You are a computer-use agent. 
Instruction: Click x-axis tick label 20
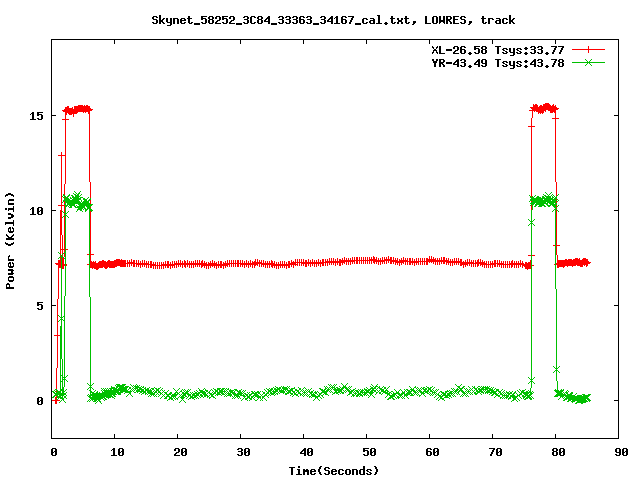(180, 452)
